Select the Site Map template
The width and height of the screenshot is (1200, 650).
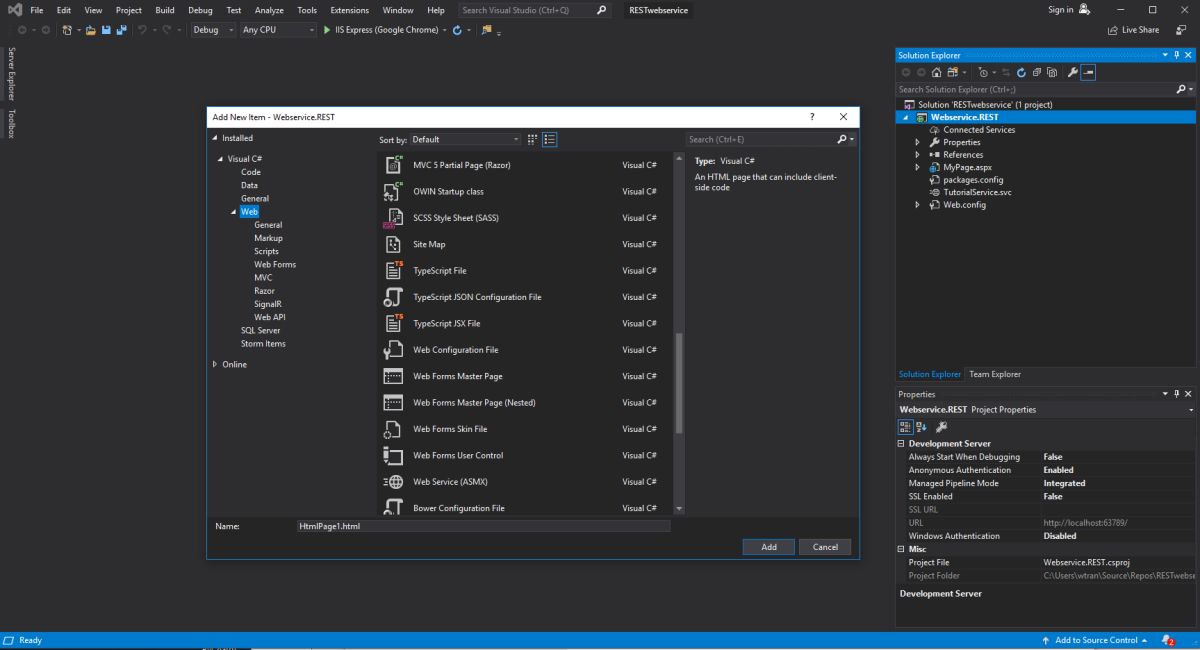pyautogui.click(x=518, y=244)
